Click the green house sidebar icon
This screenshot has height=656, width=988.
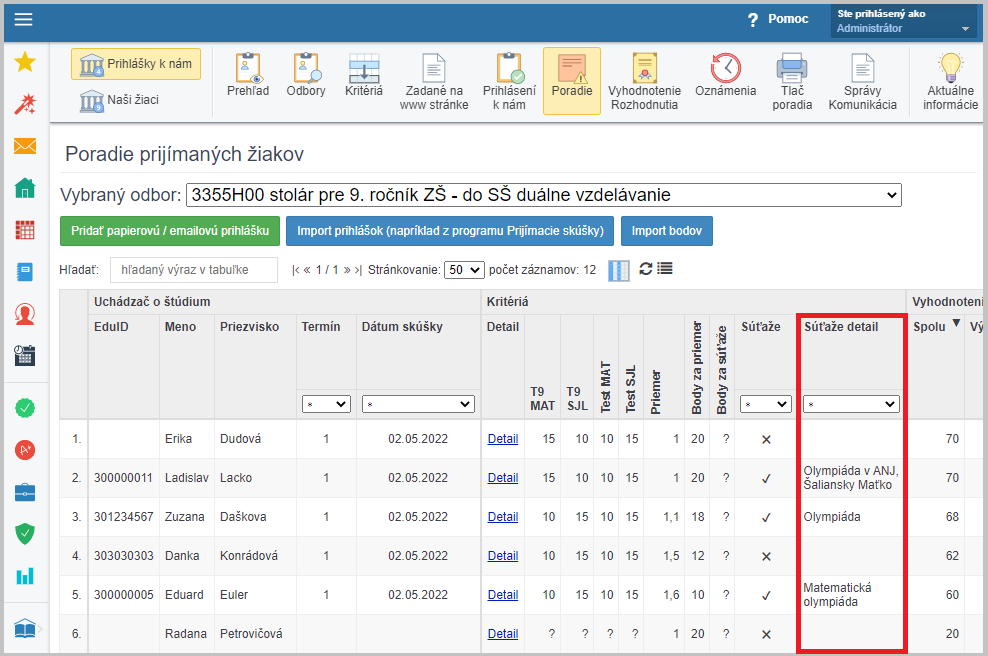25,188
